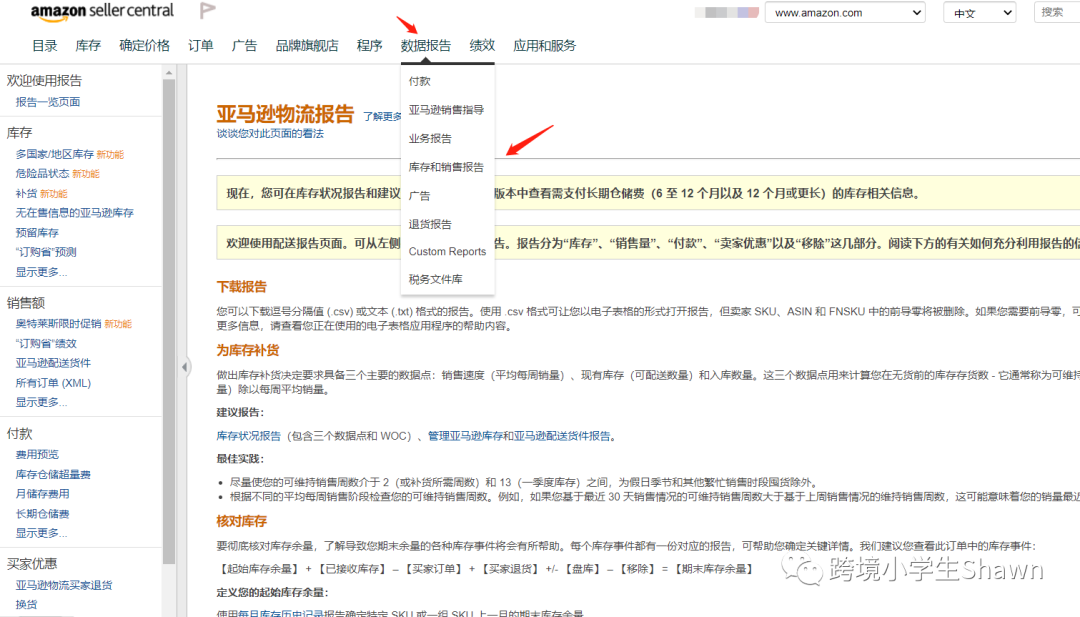Open the 中文 language dropdown

980,12
